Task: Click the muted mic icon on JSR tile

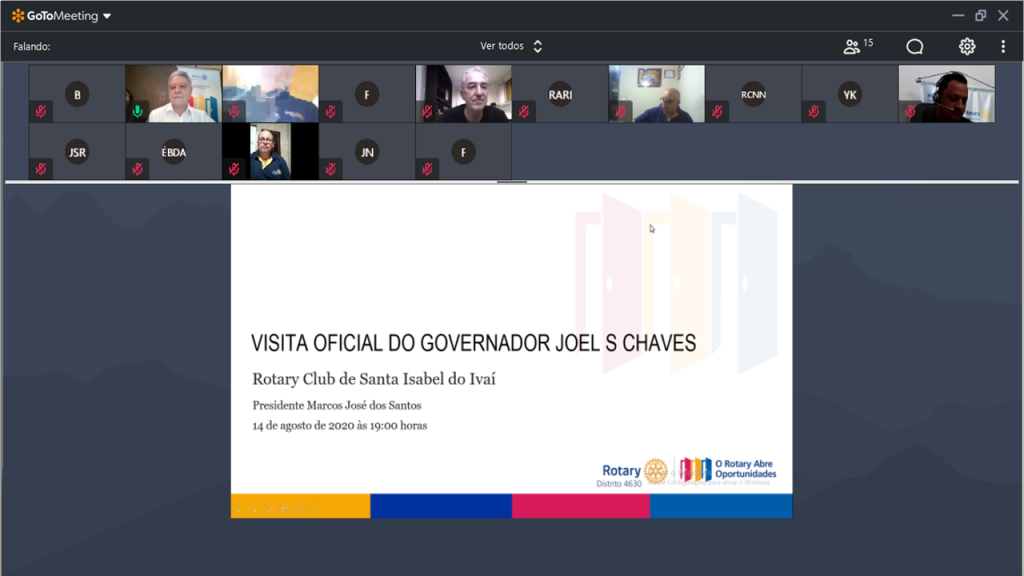Action: (x=41, y=169)
